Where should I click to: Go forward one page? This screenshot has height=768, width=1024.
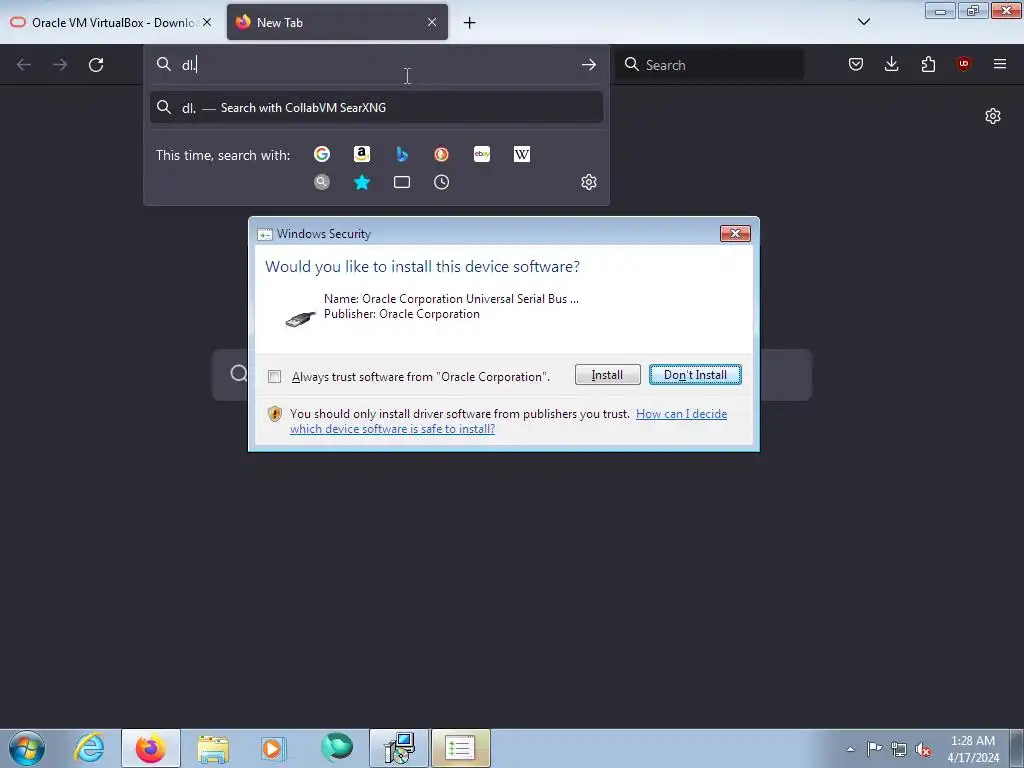click(60, 65)
